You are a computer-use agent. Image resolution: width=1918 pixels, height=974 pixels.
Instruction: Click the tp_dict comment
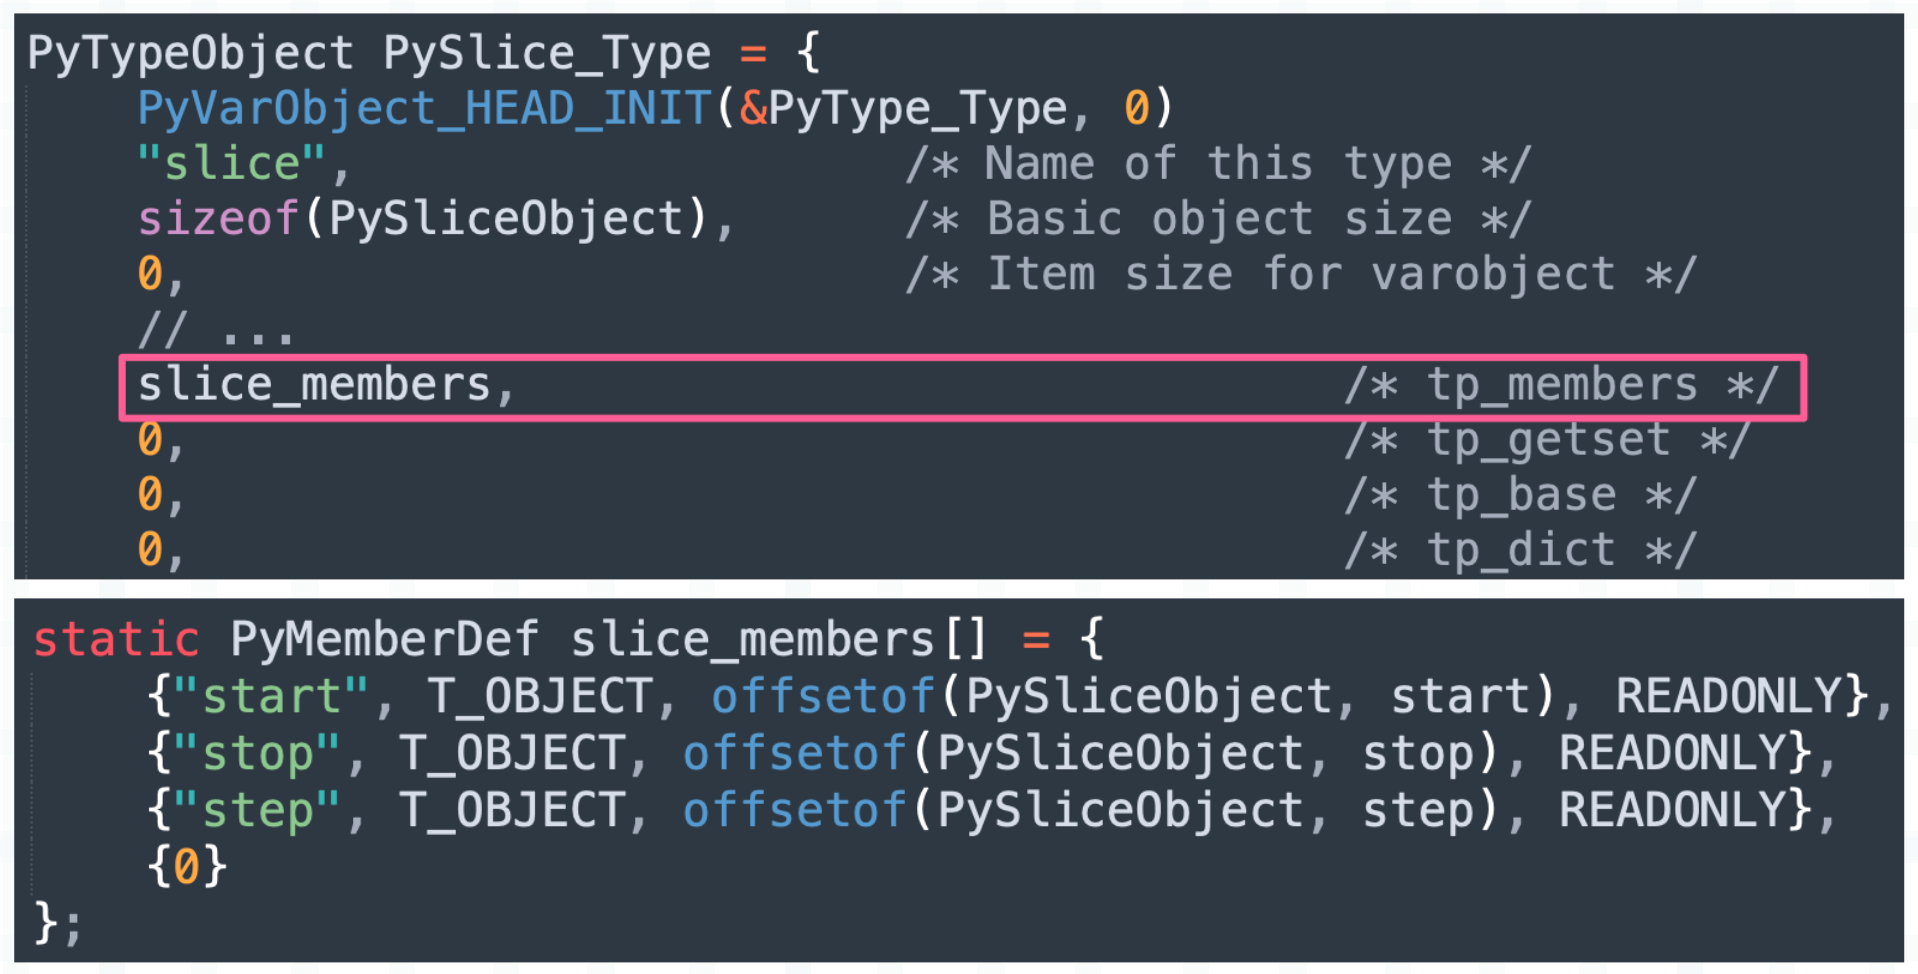click(x=1520, y=550)
